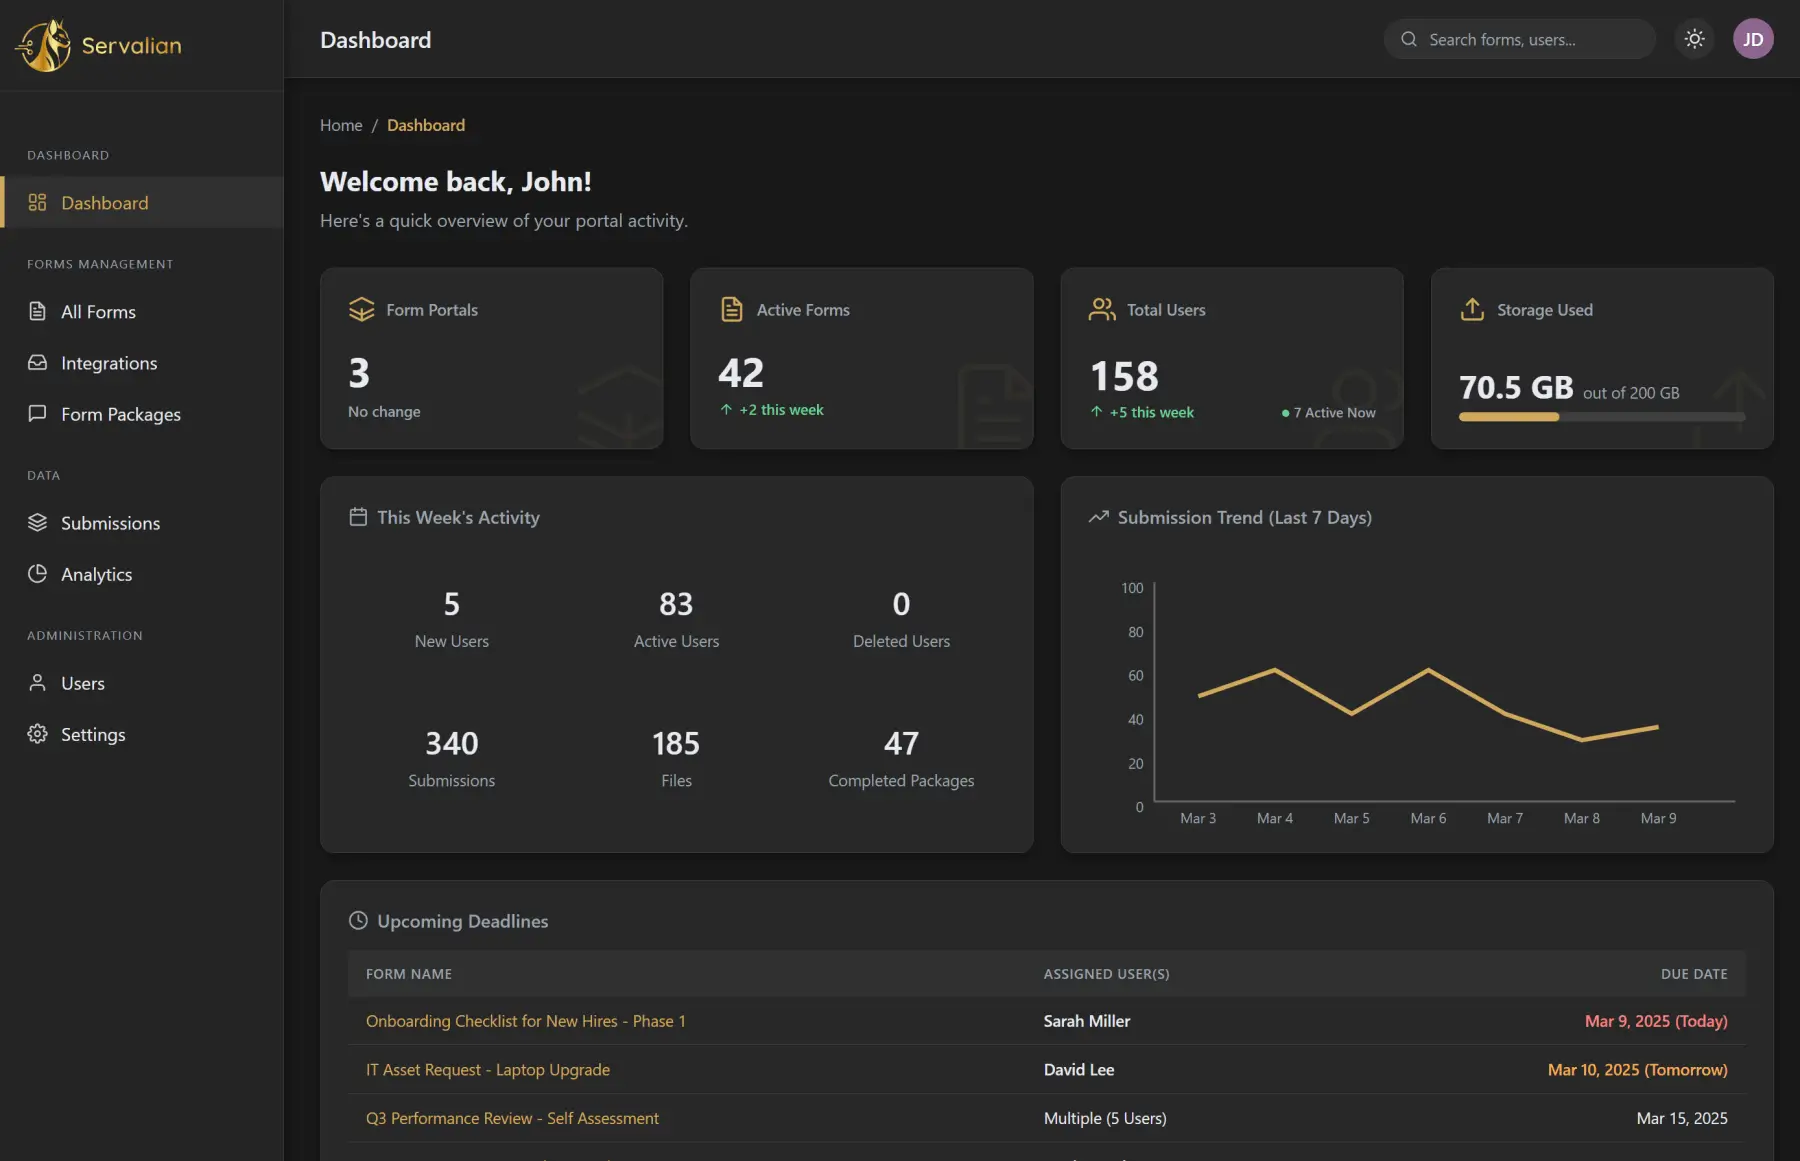The height and width of the screenshot is (1161, 1800).
Task: Click the Upcoming Deadlines clock icon
Action: click(358, 921)
